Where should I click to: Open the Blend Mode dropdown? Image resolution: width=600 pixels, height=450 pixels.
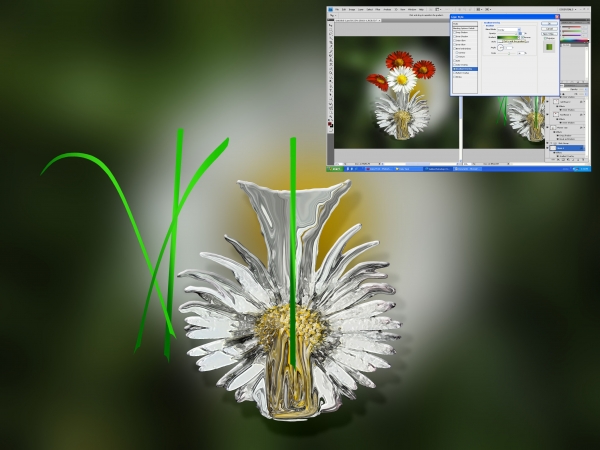[x=509, y=29]
